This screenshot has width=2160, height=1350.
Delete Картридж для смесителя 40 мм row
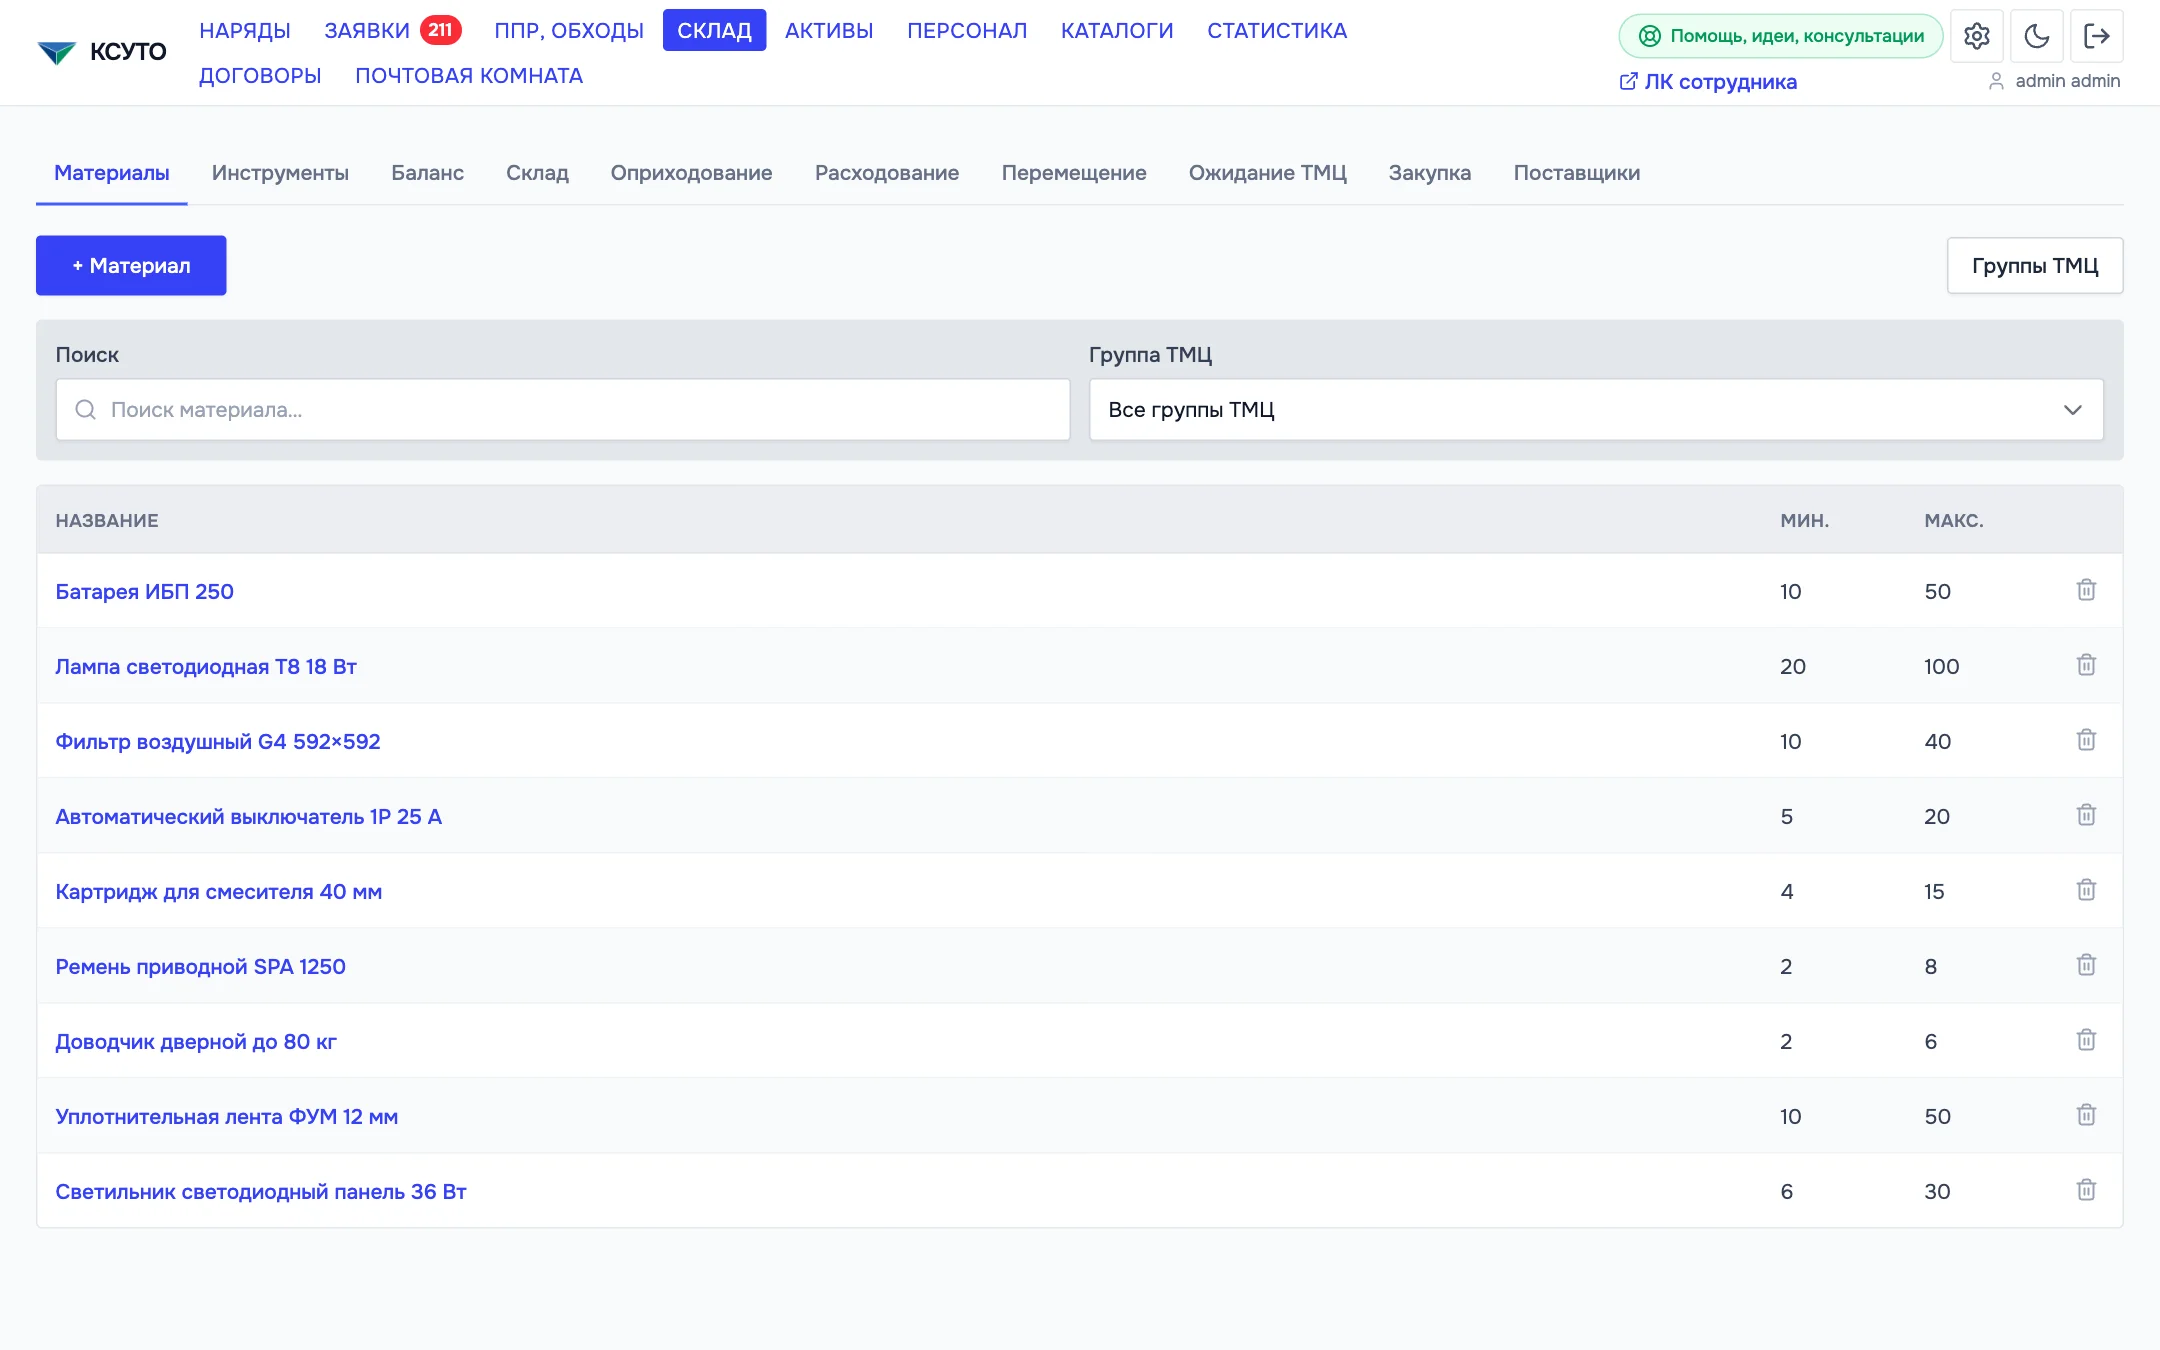[2086, 890]
